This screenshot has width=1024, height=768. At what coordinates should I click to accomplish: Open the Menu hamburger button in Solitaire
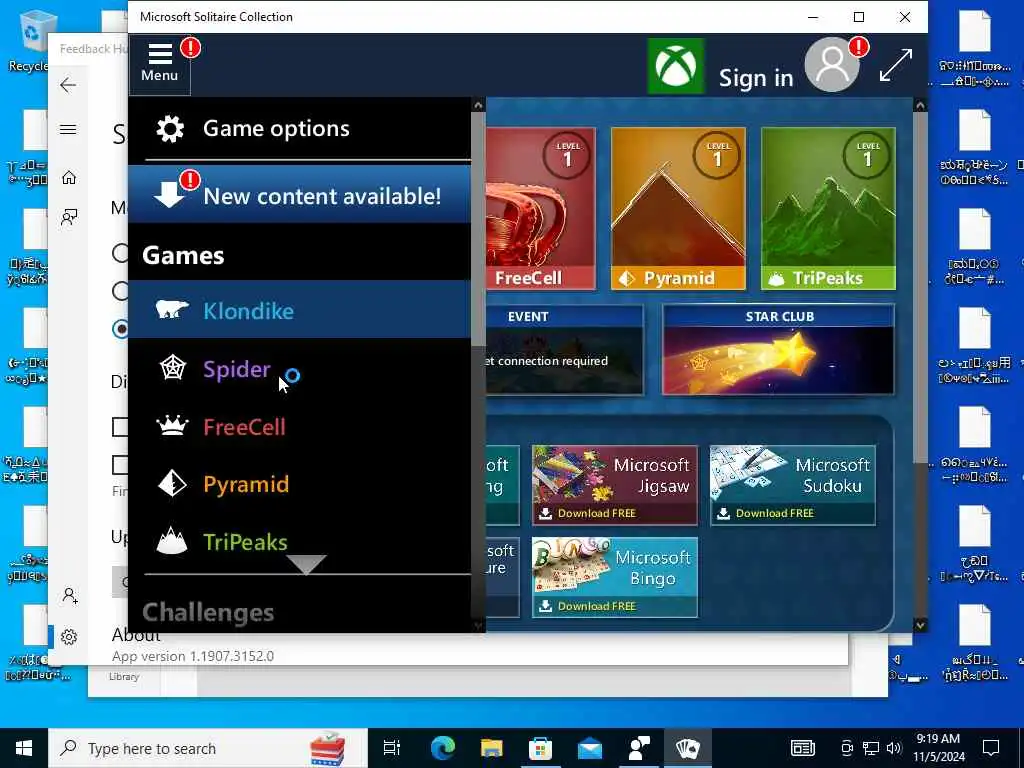tap(159, 64)
